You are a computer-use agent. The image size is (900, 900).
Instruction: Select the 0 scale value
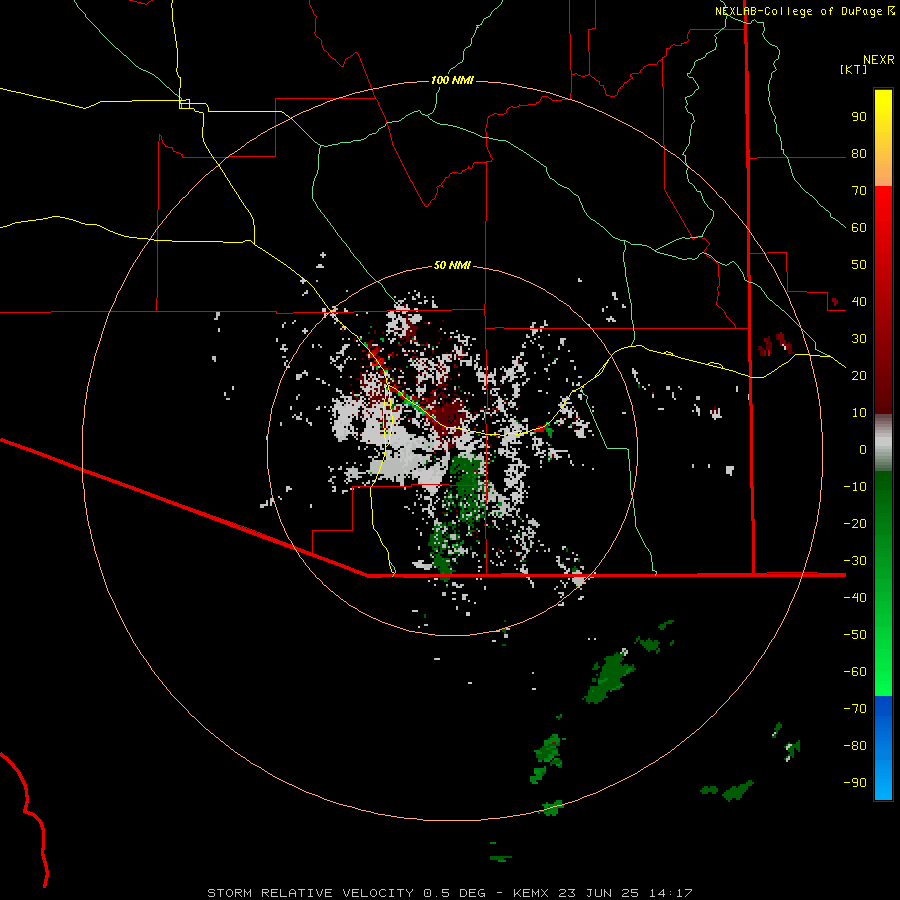(863, 449)
